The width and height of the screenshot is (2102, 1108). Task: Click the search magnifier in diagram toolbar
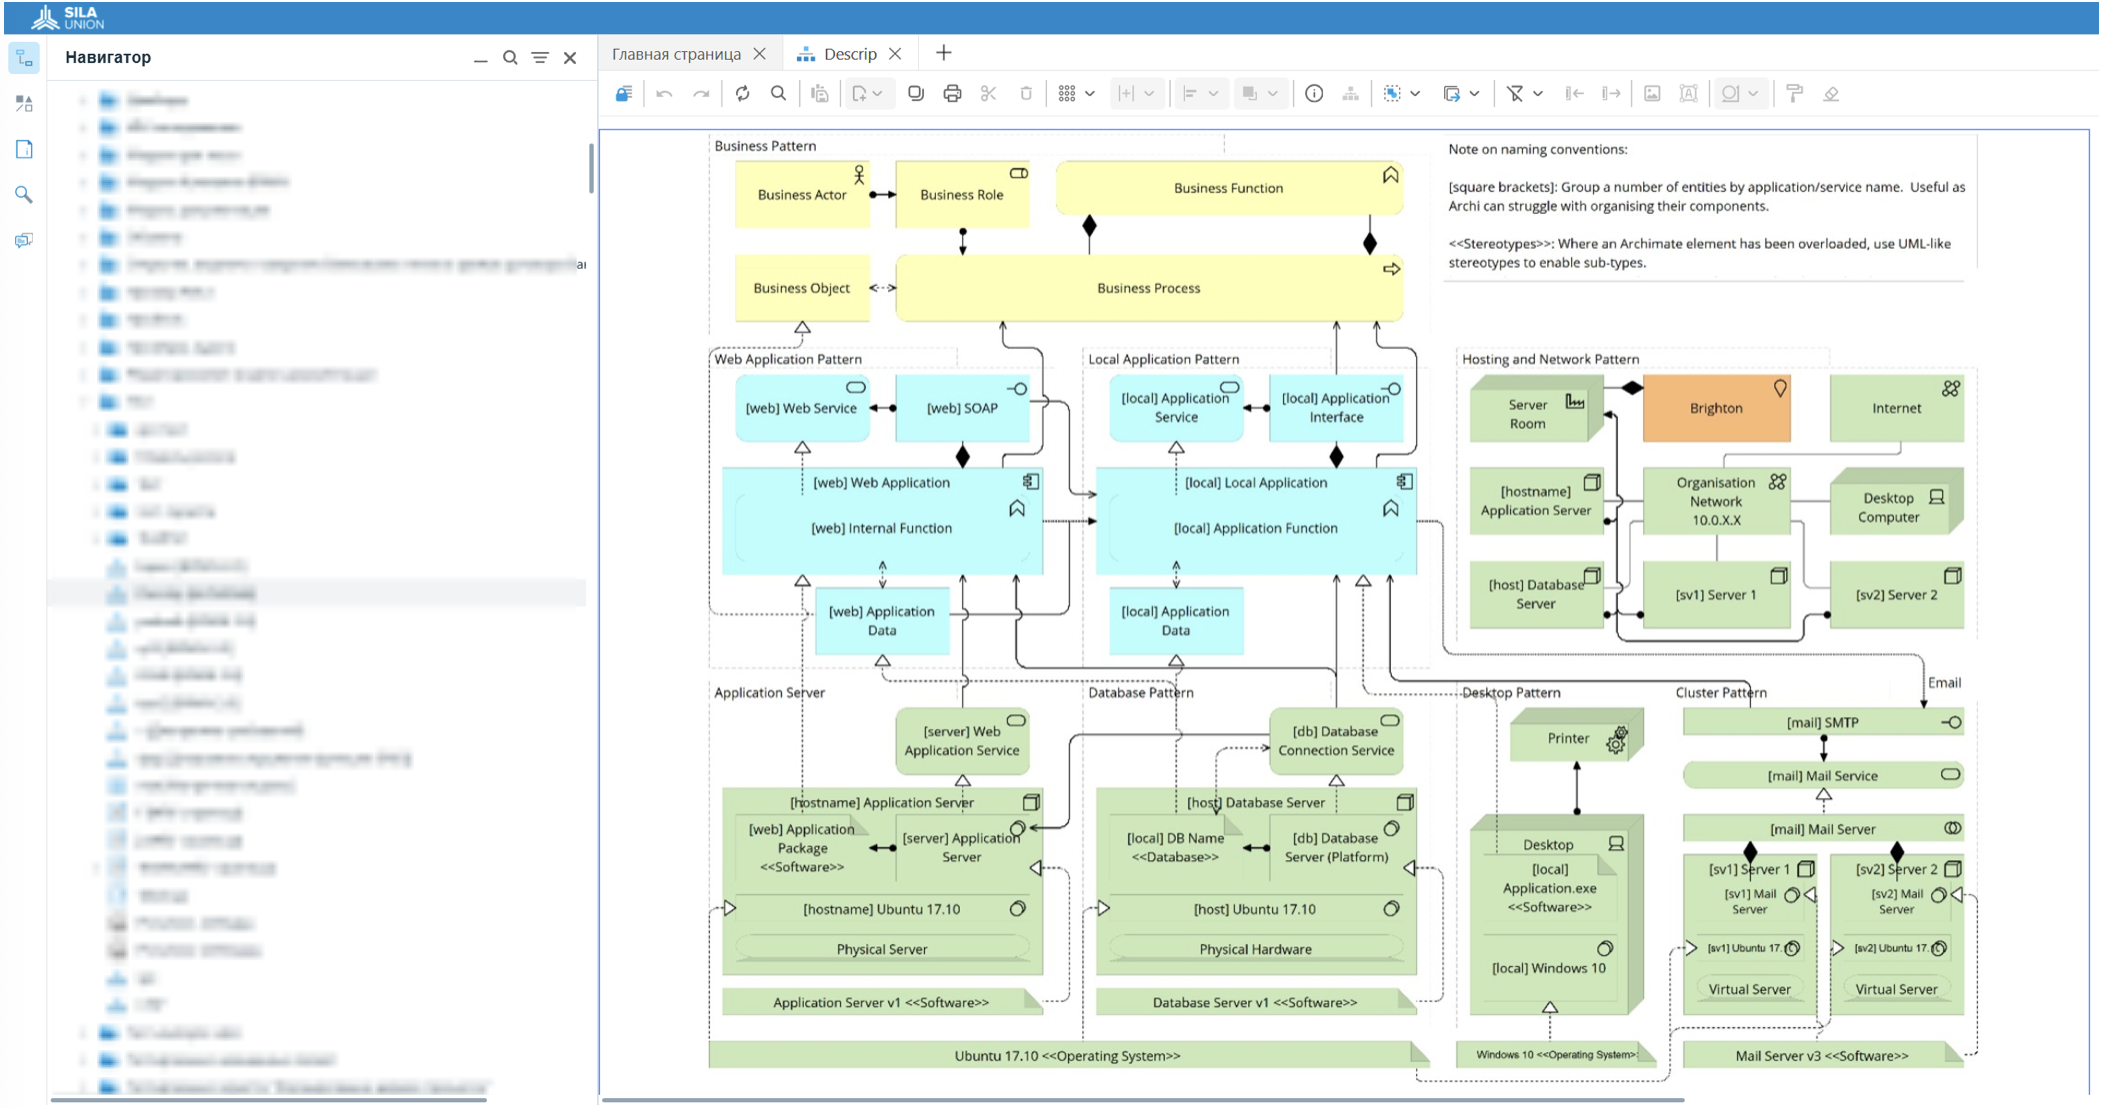point(778,94)
